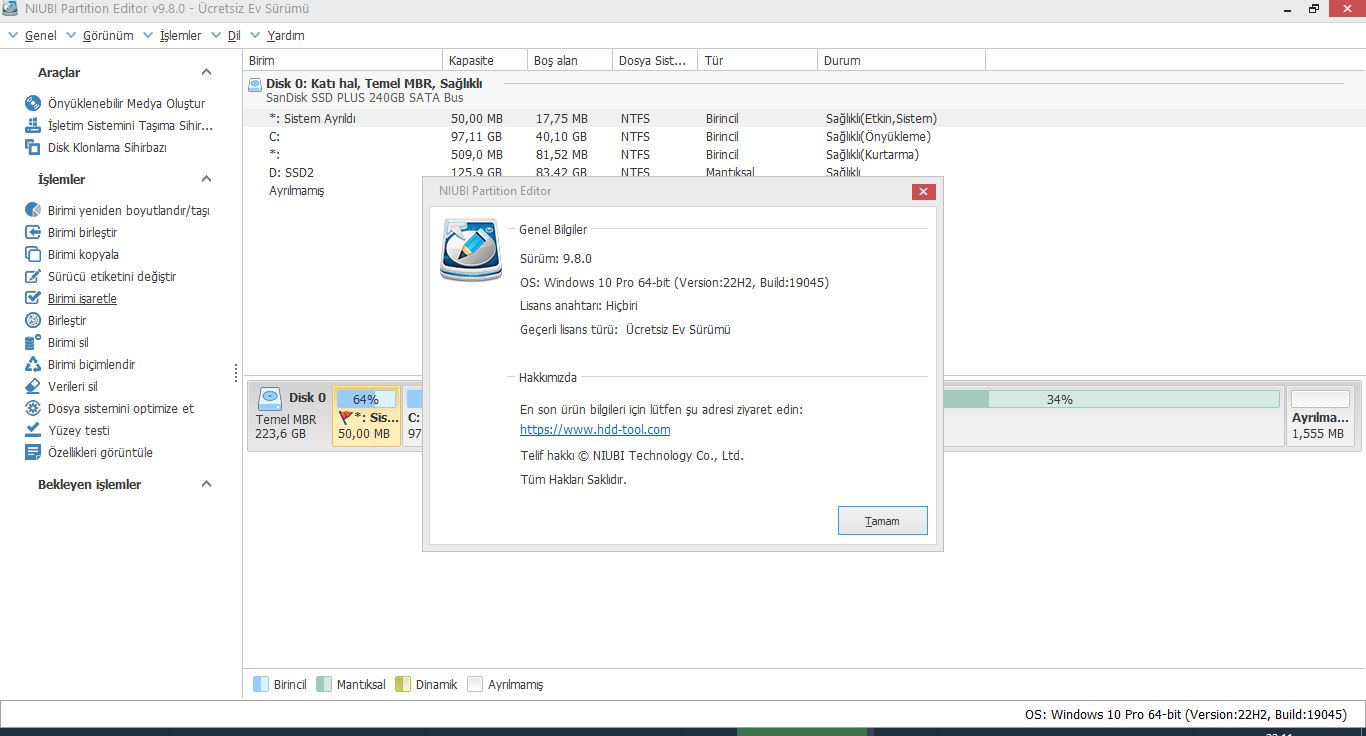
Task: Click the Birimi biçimlendir icon
Action: click(31, 364)
